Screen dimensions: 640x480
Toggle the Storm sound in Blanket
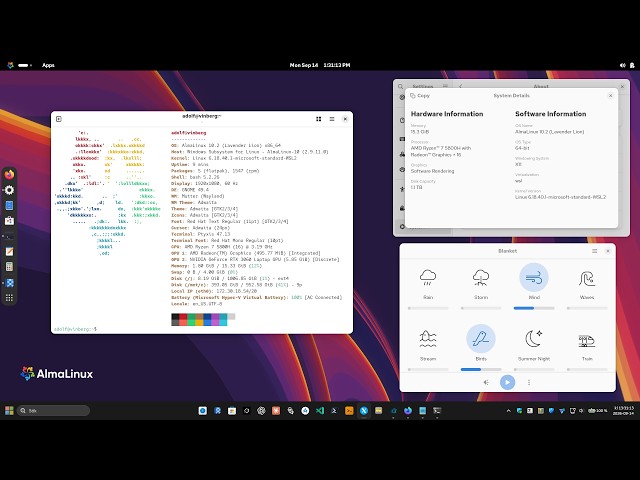click(x=481, y=278)
